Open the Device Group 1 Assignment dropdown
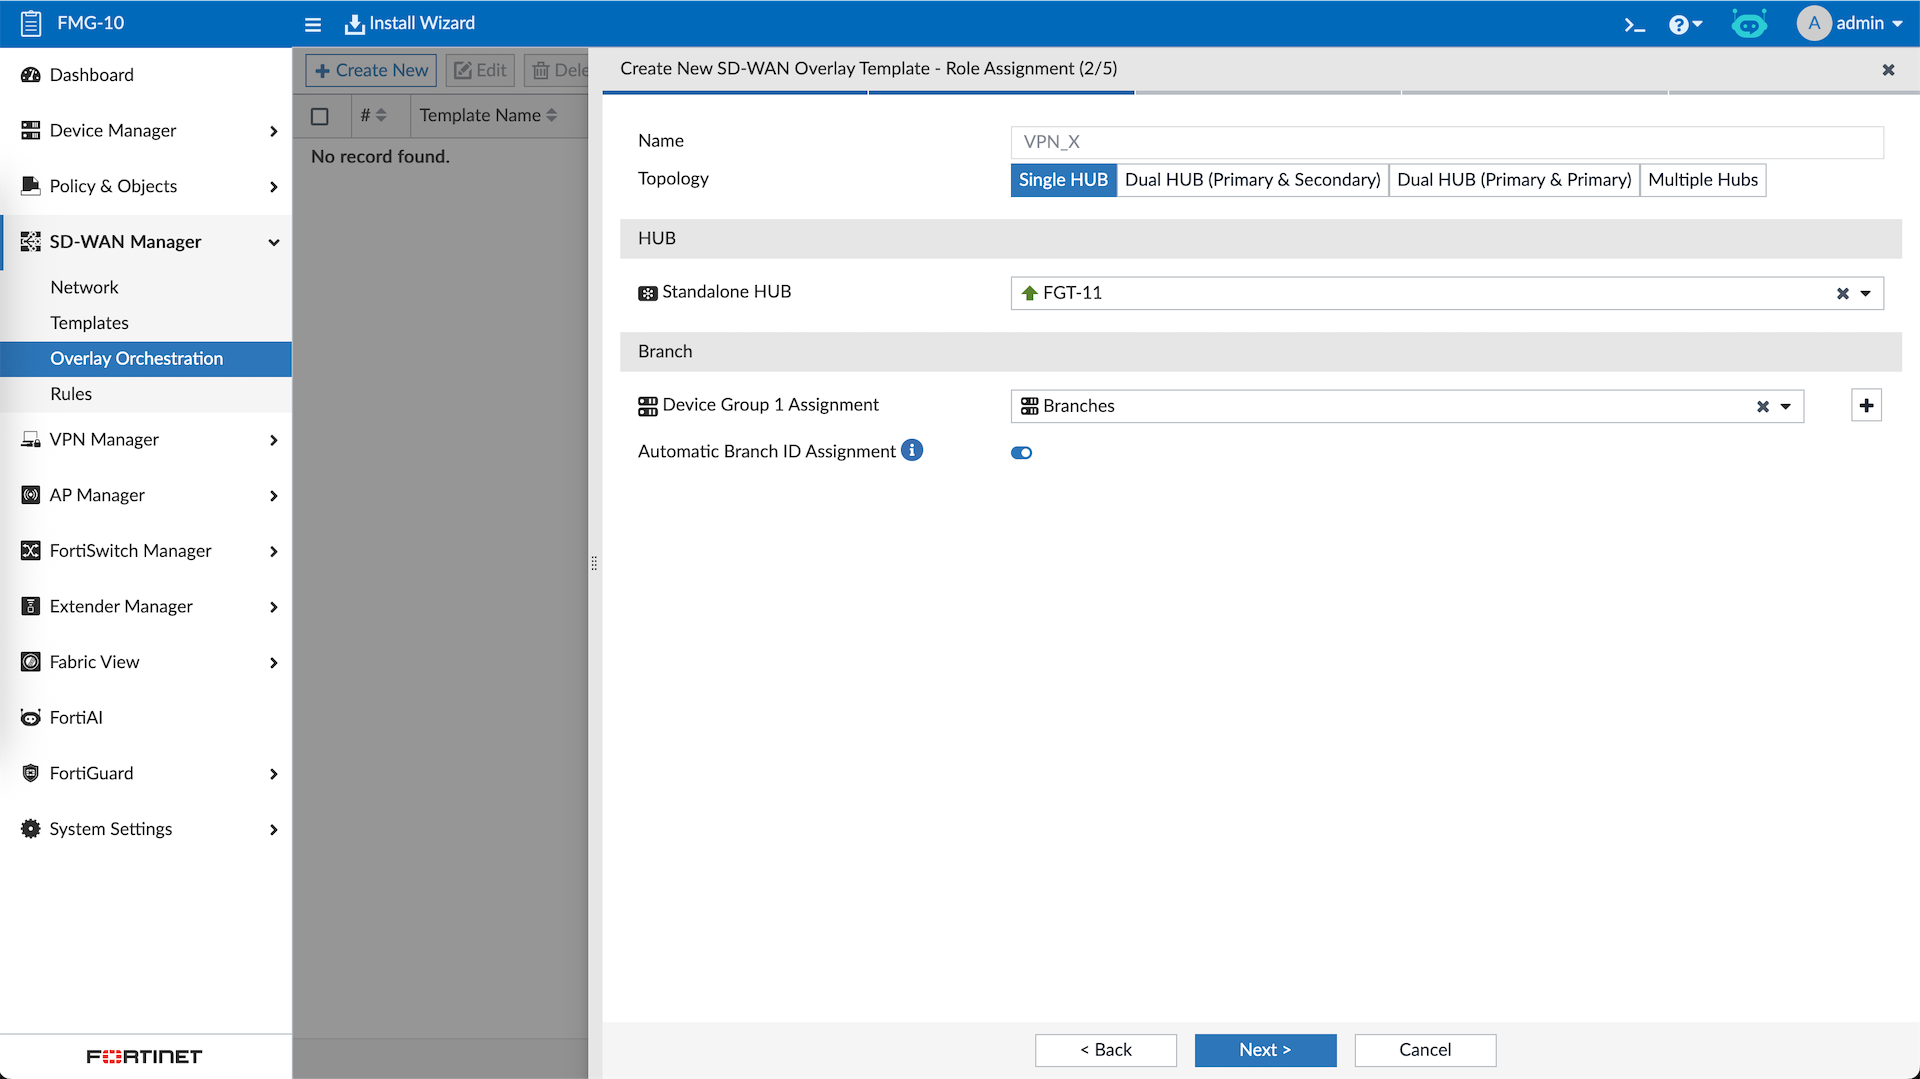 pyautogui.click(x=1785, y=407)
